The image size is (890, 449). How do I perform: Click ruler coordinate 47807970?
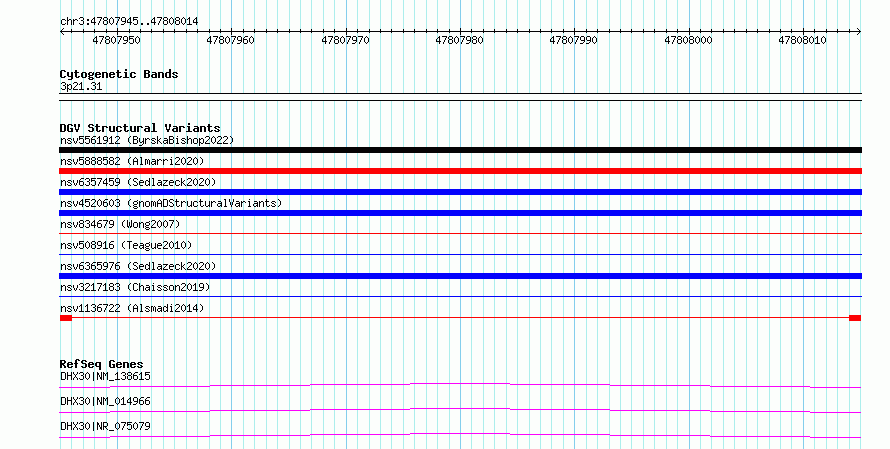pos(345,40)
